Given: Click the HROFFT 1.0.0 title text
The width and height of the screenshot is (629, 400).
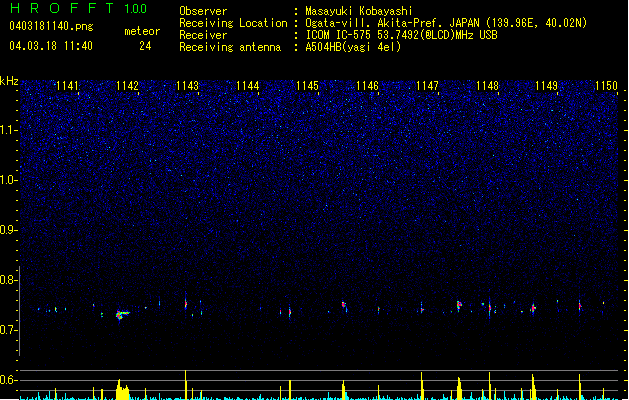Looking at the screenshot, I should coord(79,8).
